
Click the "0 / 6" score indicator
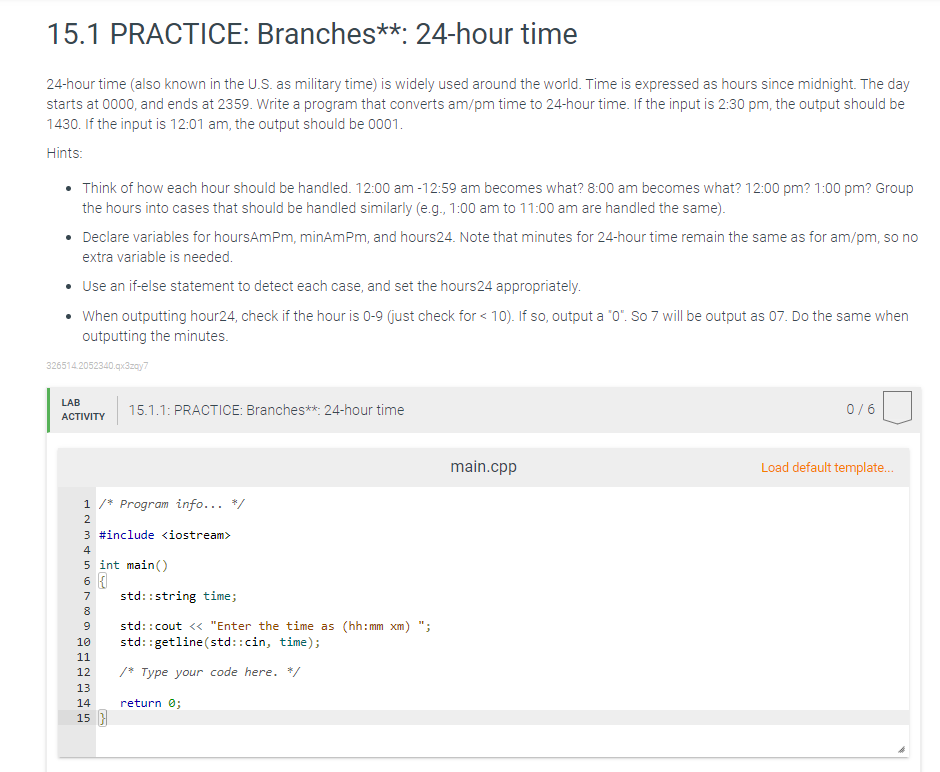(x=861, y=408)
